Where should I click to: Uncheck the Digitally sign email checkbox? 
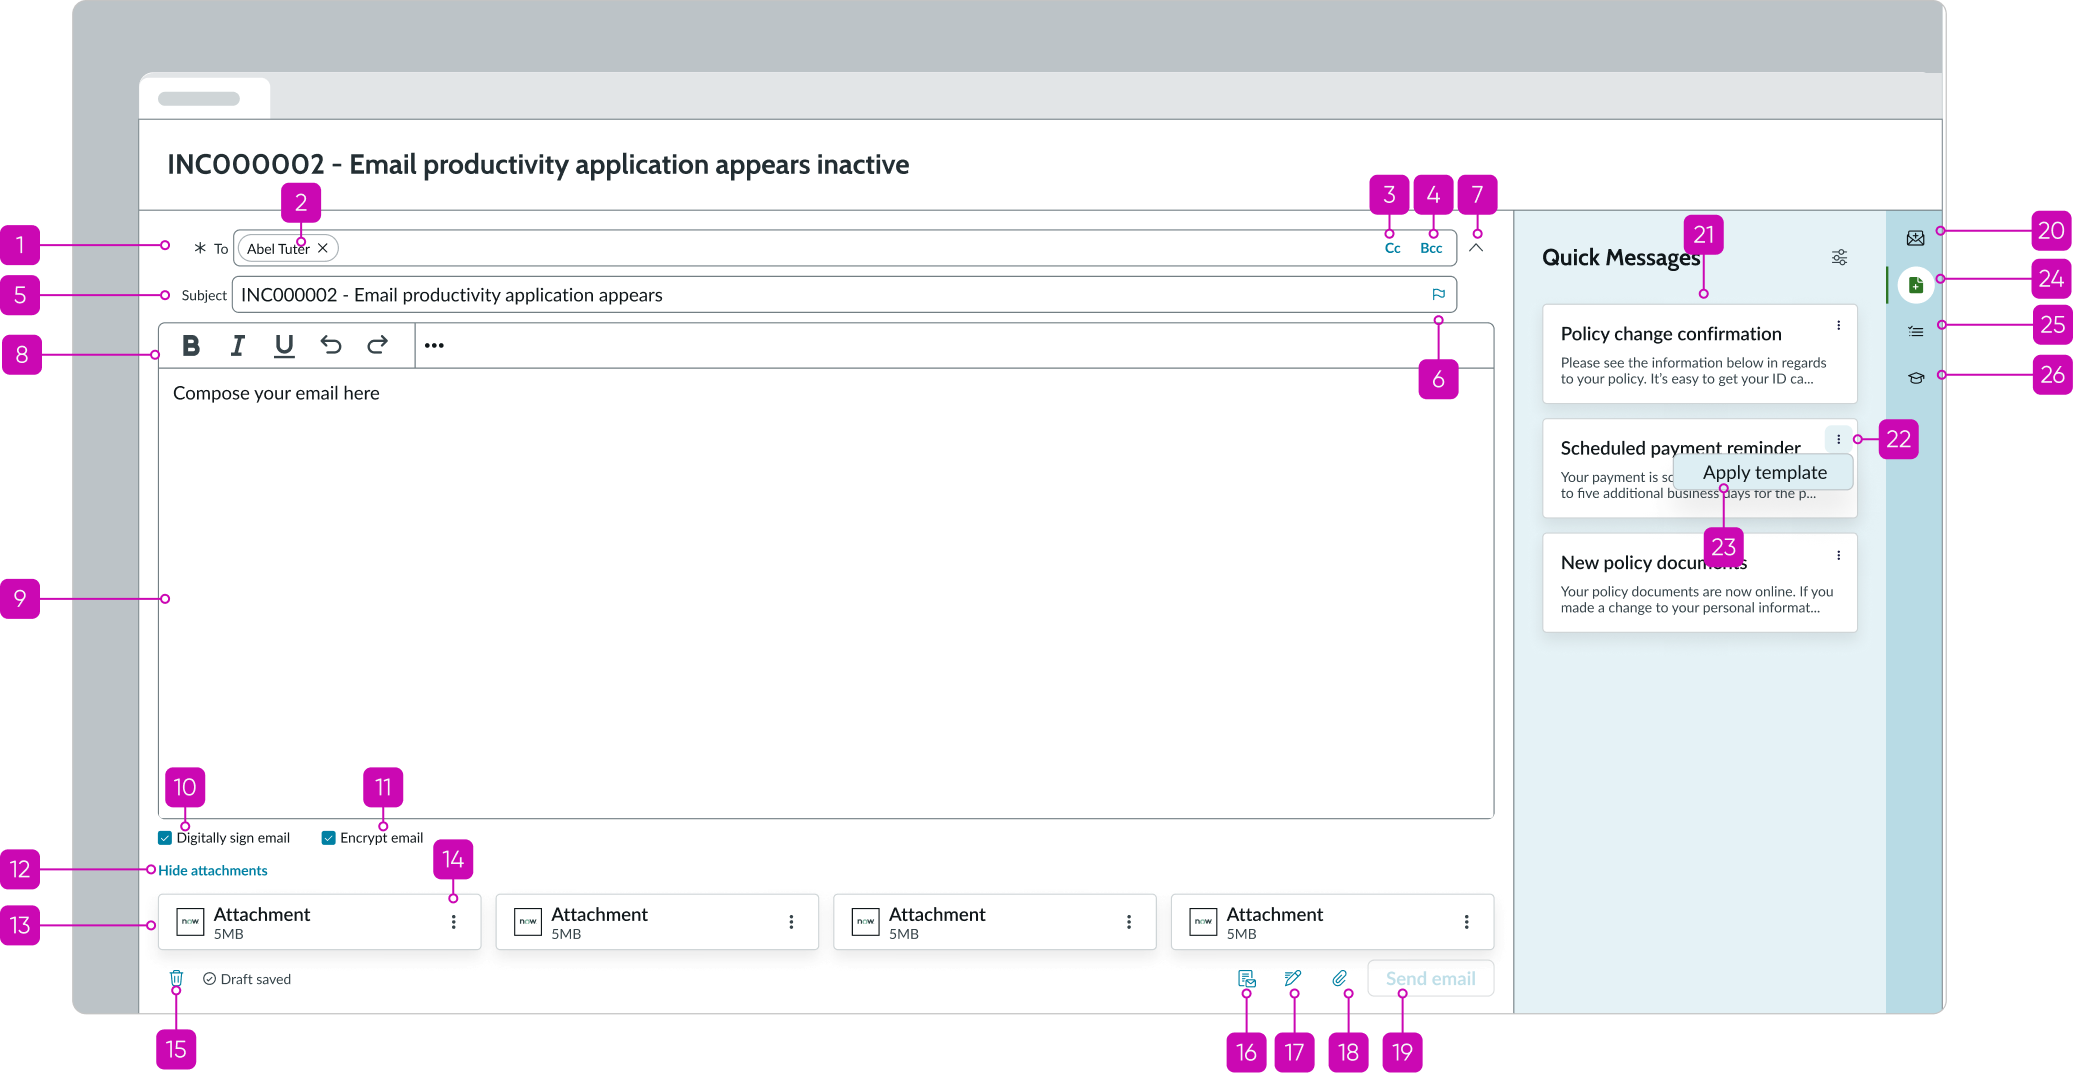coord(165,837)
